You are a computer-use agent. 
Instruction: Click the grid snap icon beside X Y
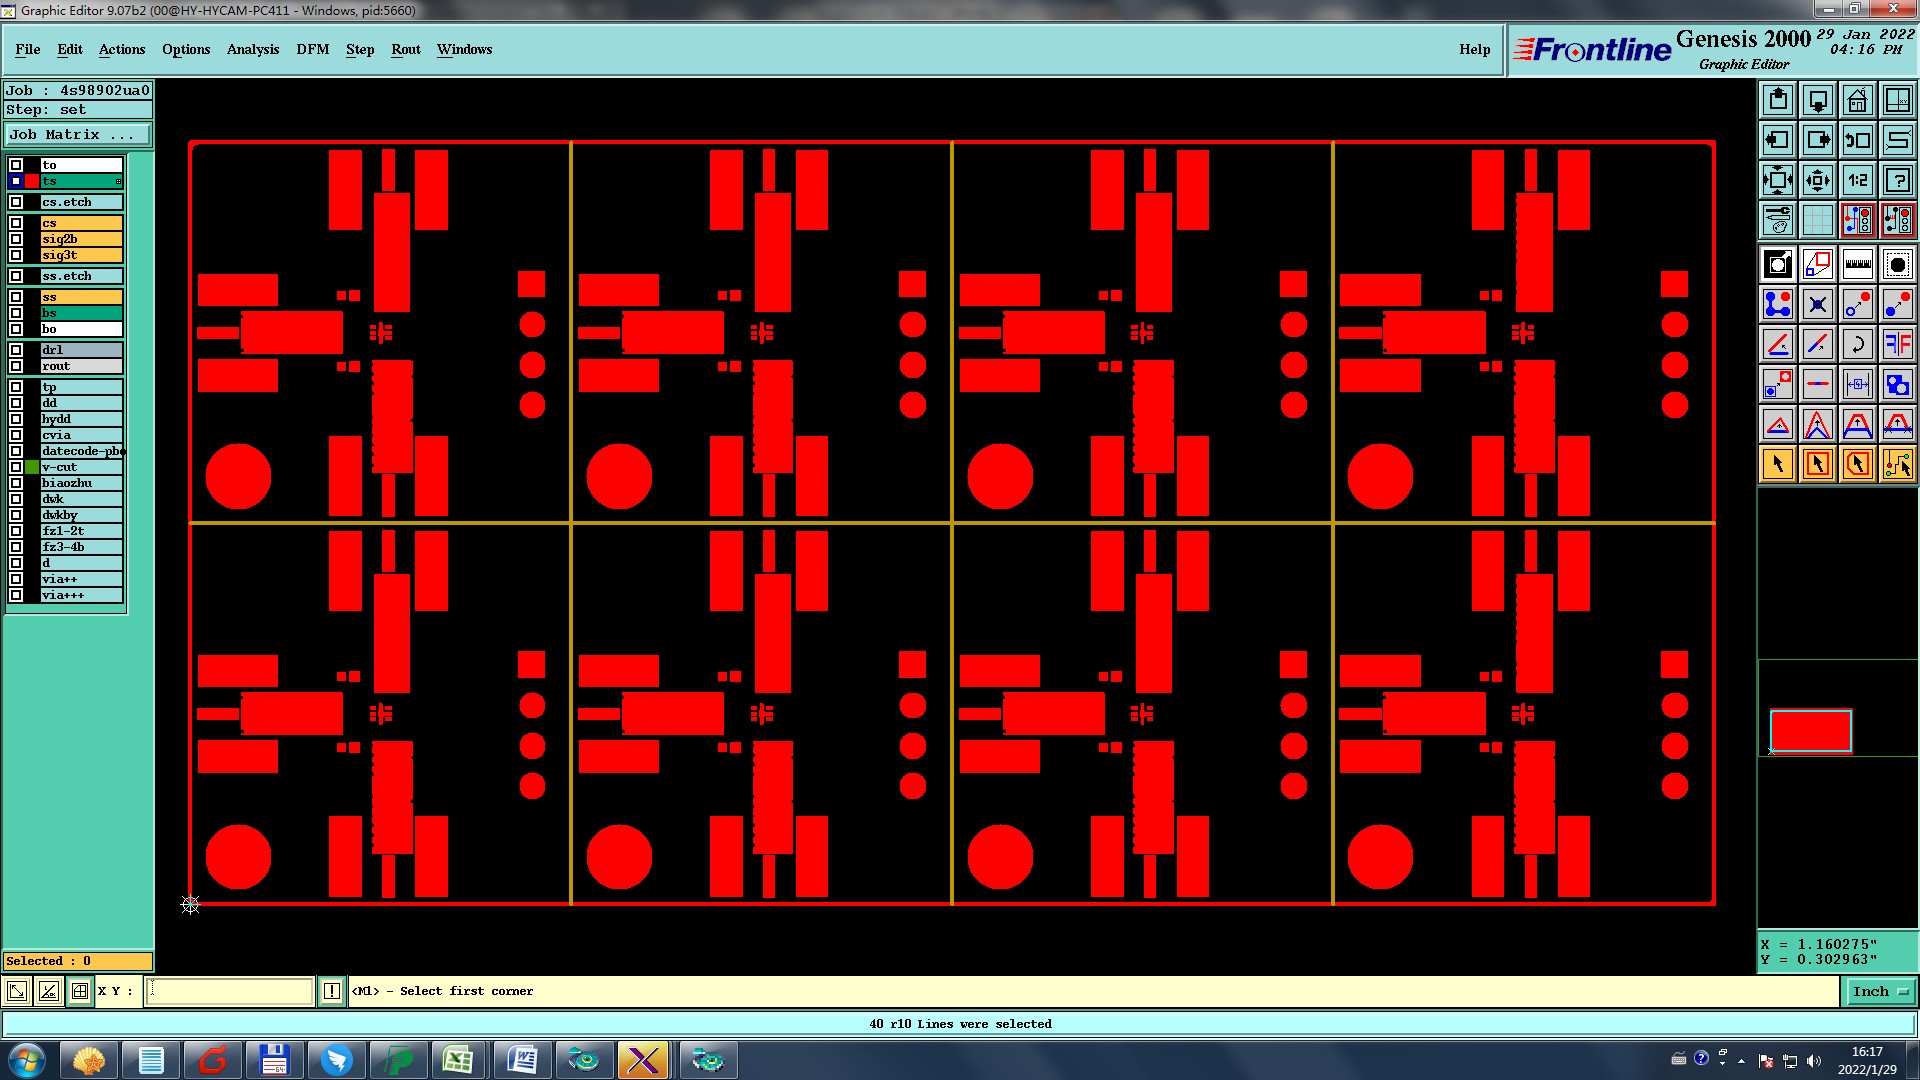[x=80, y=991]
